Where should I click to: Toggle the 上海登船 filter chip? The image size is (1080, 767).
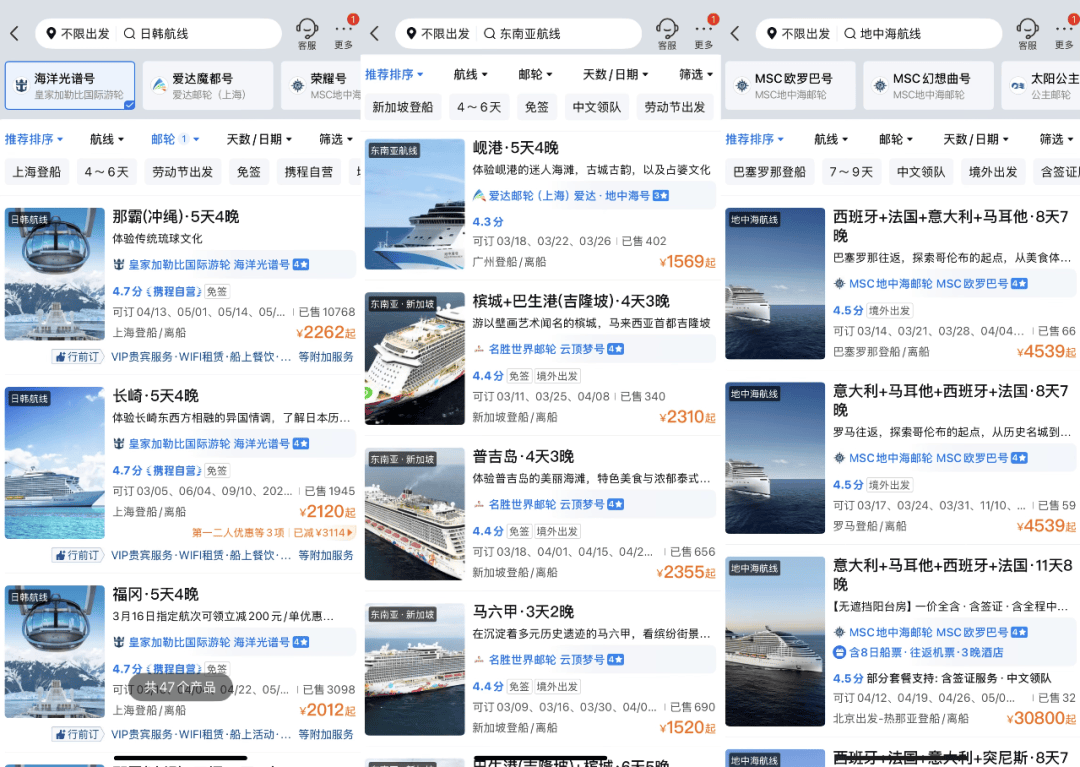[37, 172]
